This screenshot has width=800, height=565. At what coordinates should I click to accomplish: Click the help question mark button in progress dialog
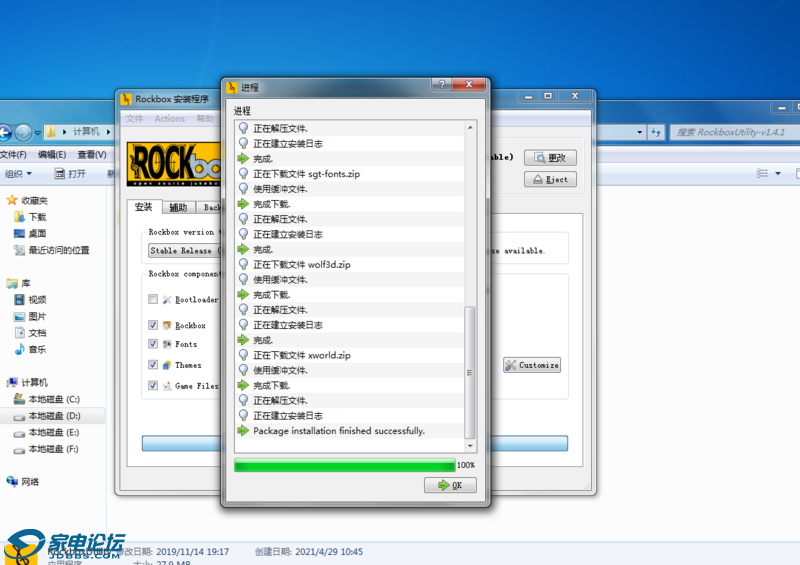[x=442, y=84]
